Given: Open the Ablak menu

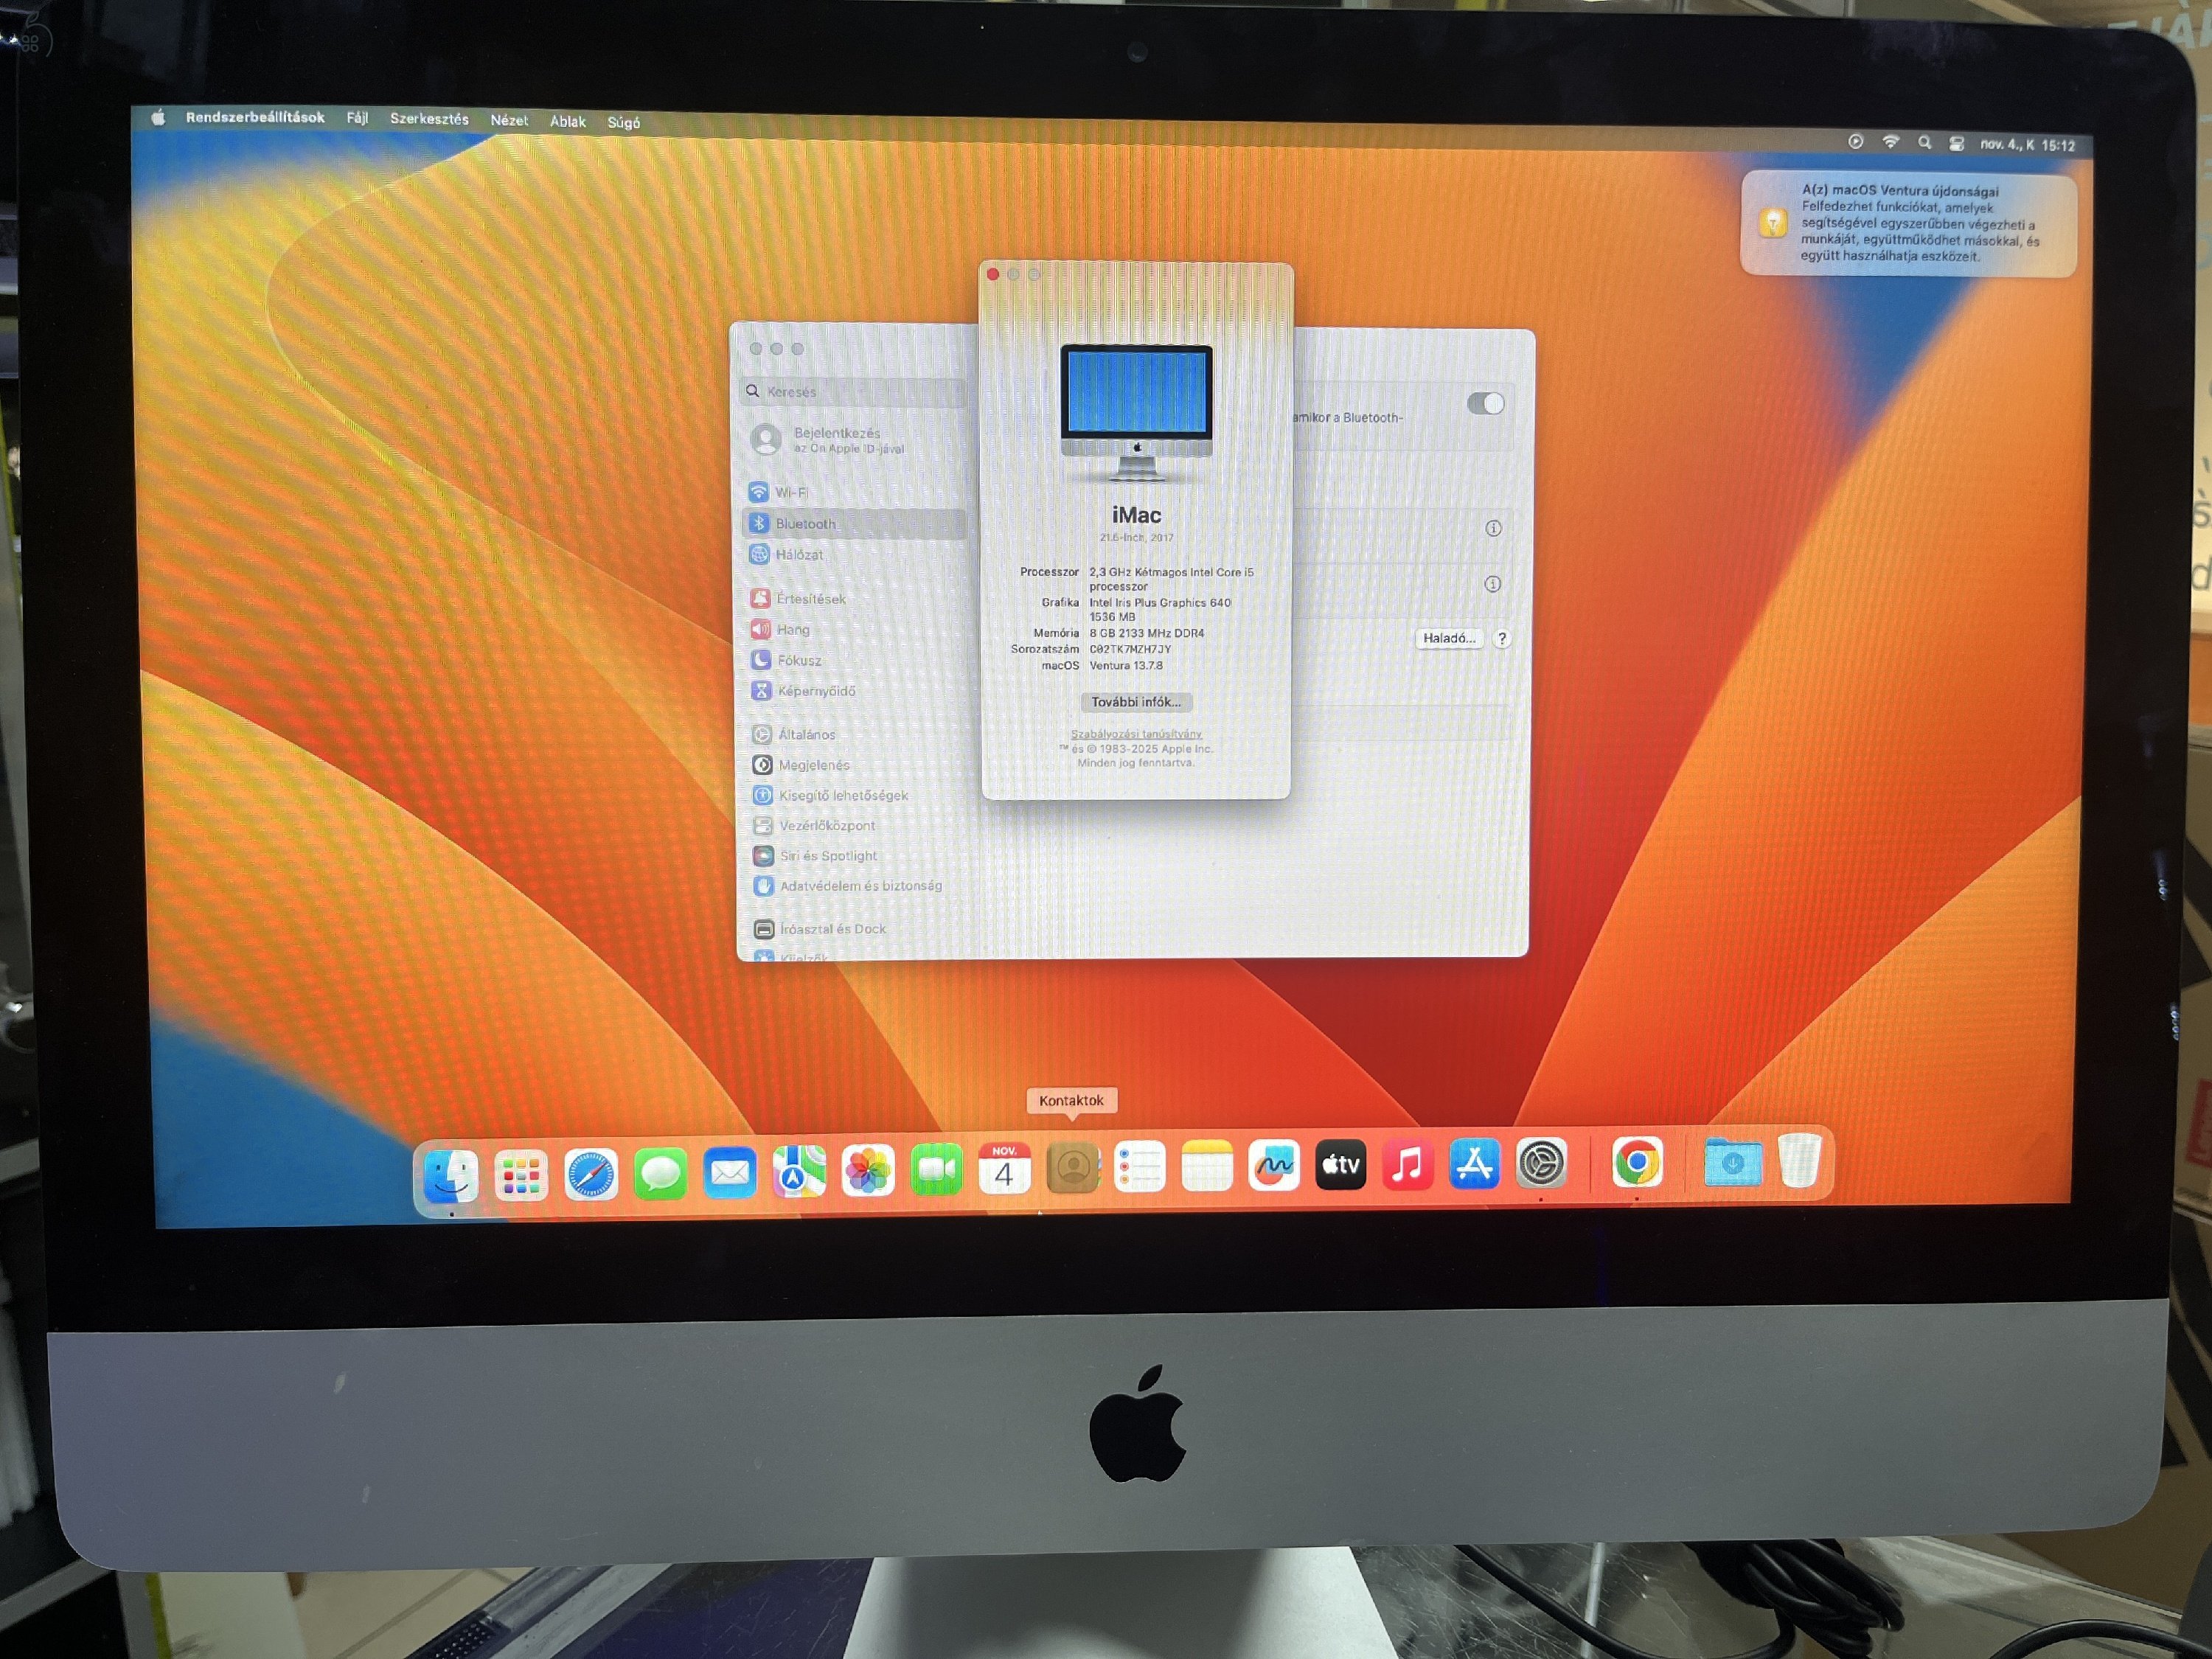Looking at the screenshot, I should [568, 120].
